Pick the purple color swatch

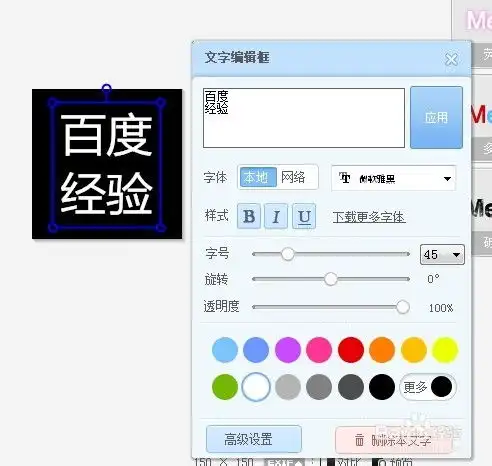pyautogui.click(x=288, y=350)
